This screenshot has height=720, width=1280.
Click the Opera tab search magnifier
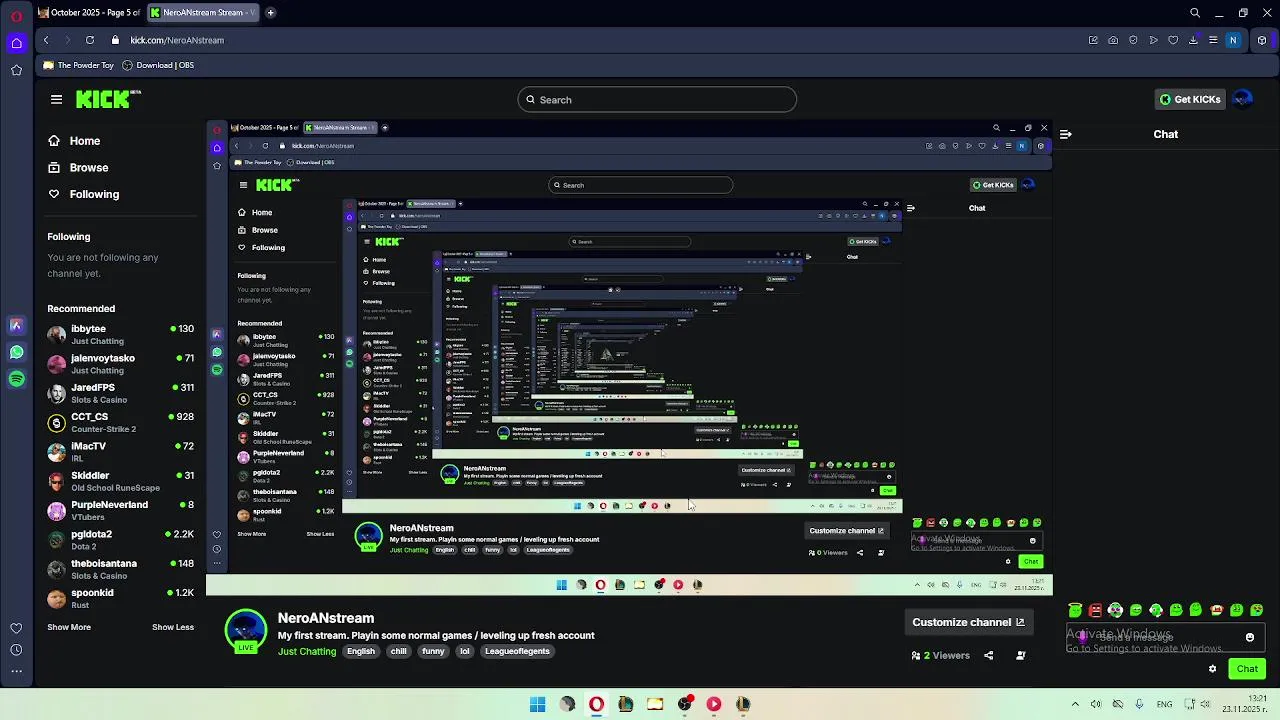point(1195,13)
